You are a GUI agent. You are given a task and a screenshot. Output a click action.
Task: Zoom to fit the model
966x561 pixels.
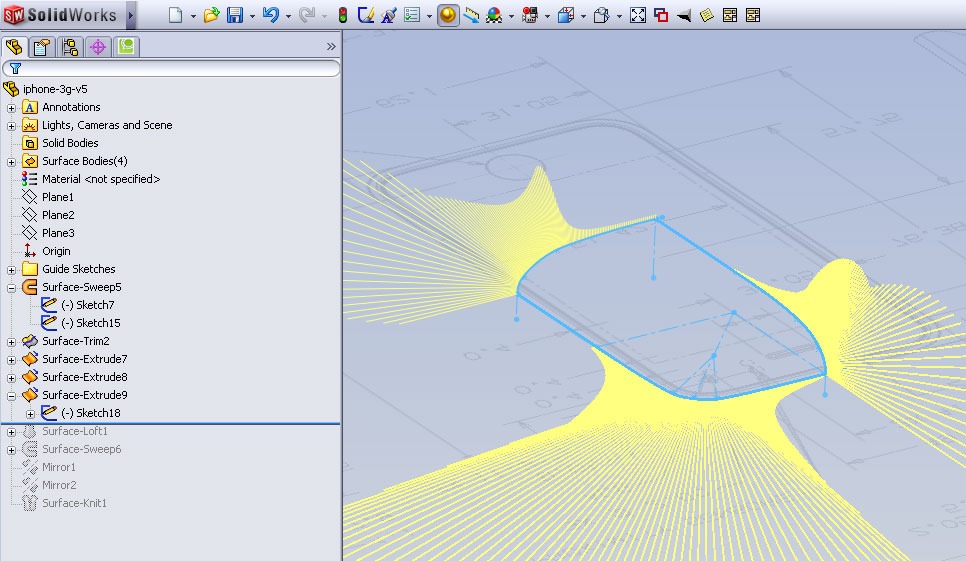click(638, 15)
